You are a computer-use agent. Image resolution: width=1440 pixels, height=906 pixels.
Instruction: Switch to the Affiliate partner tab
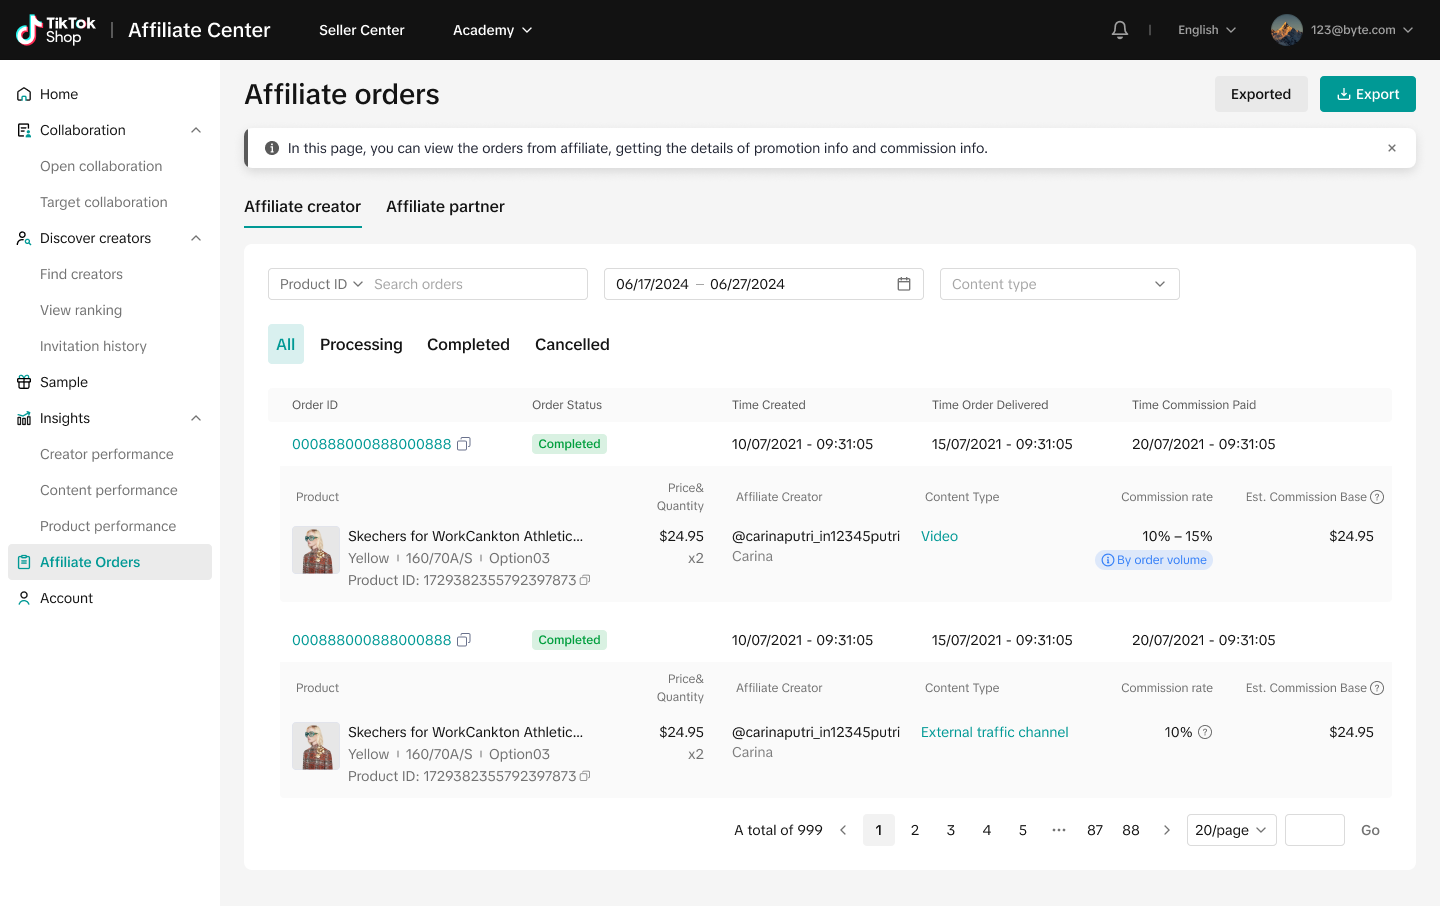(x=445, y=207)
